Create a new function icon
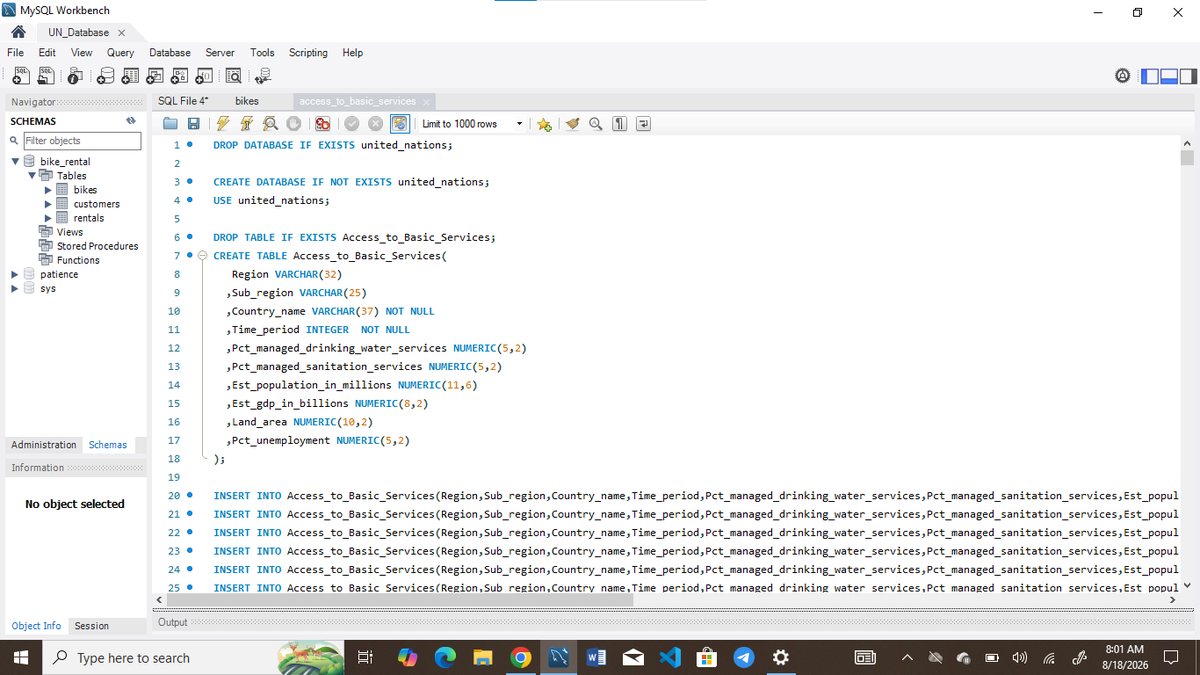This screenshot has height=675, width=1200. [202, 75]
